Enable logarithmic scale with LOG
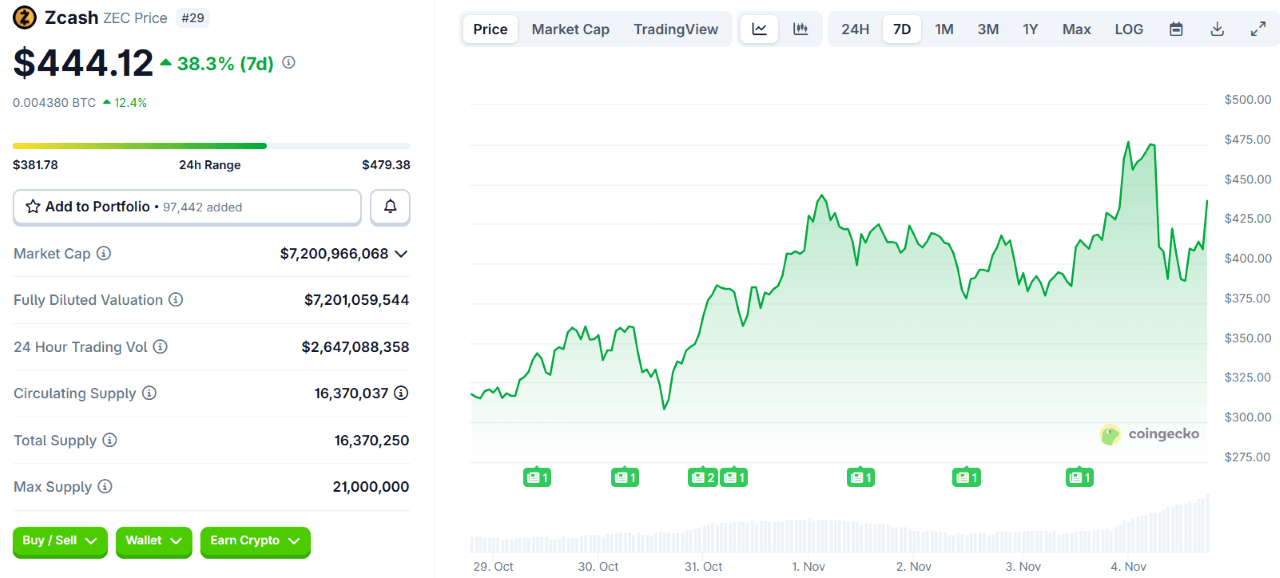Screen dimensions: 1280x578 tap(1128, 29)
